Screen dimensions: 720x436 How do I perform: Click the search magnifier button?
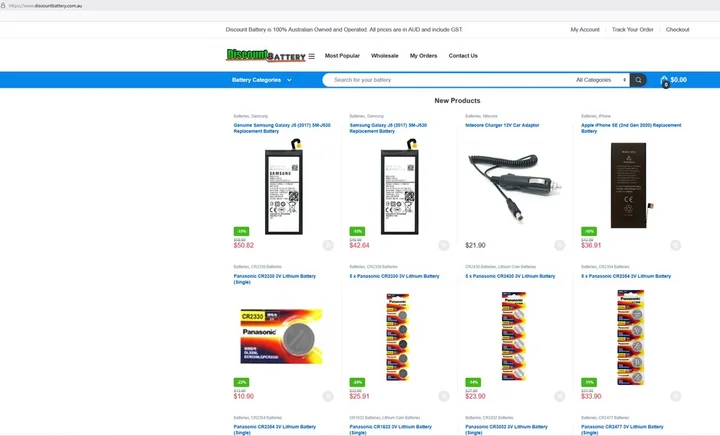[x=638, y=80]
